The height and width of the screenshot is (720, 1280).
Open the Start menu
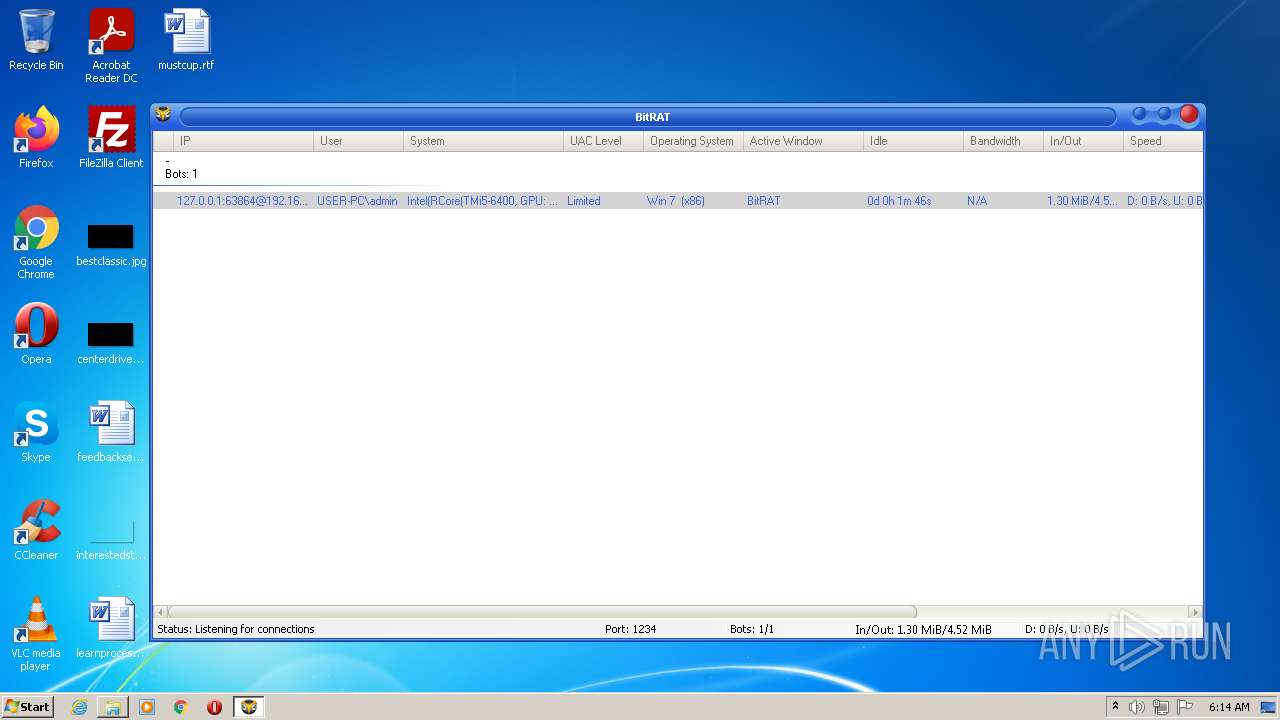click(27, 707)
